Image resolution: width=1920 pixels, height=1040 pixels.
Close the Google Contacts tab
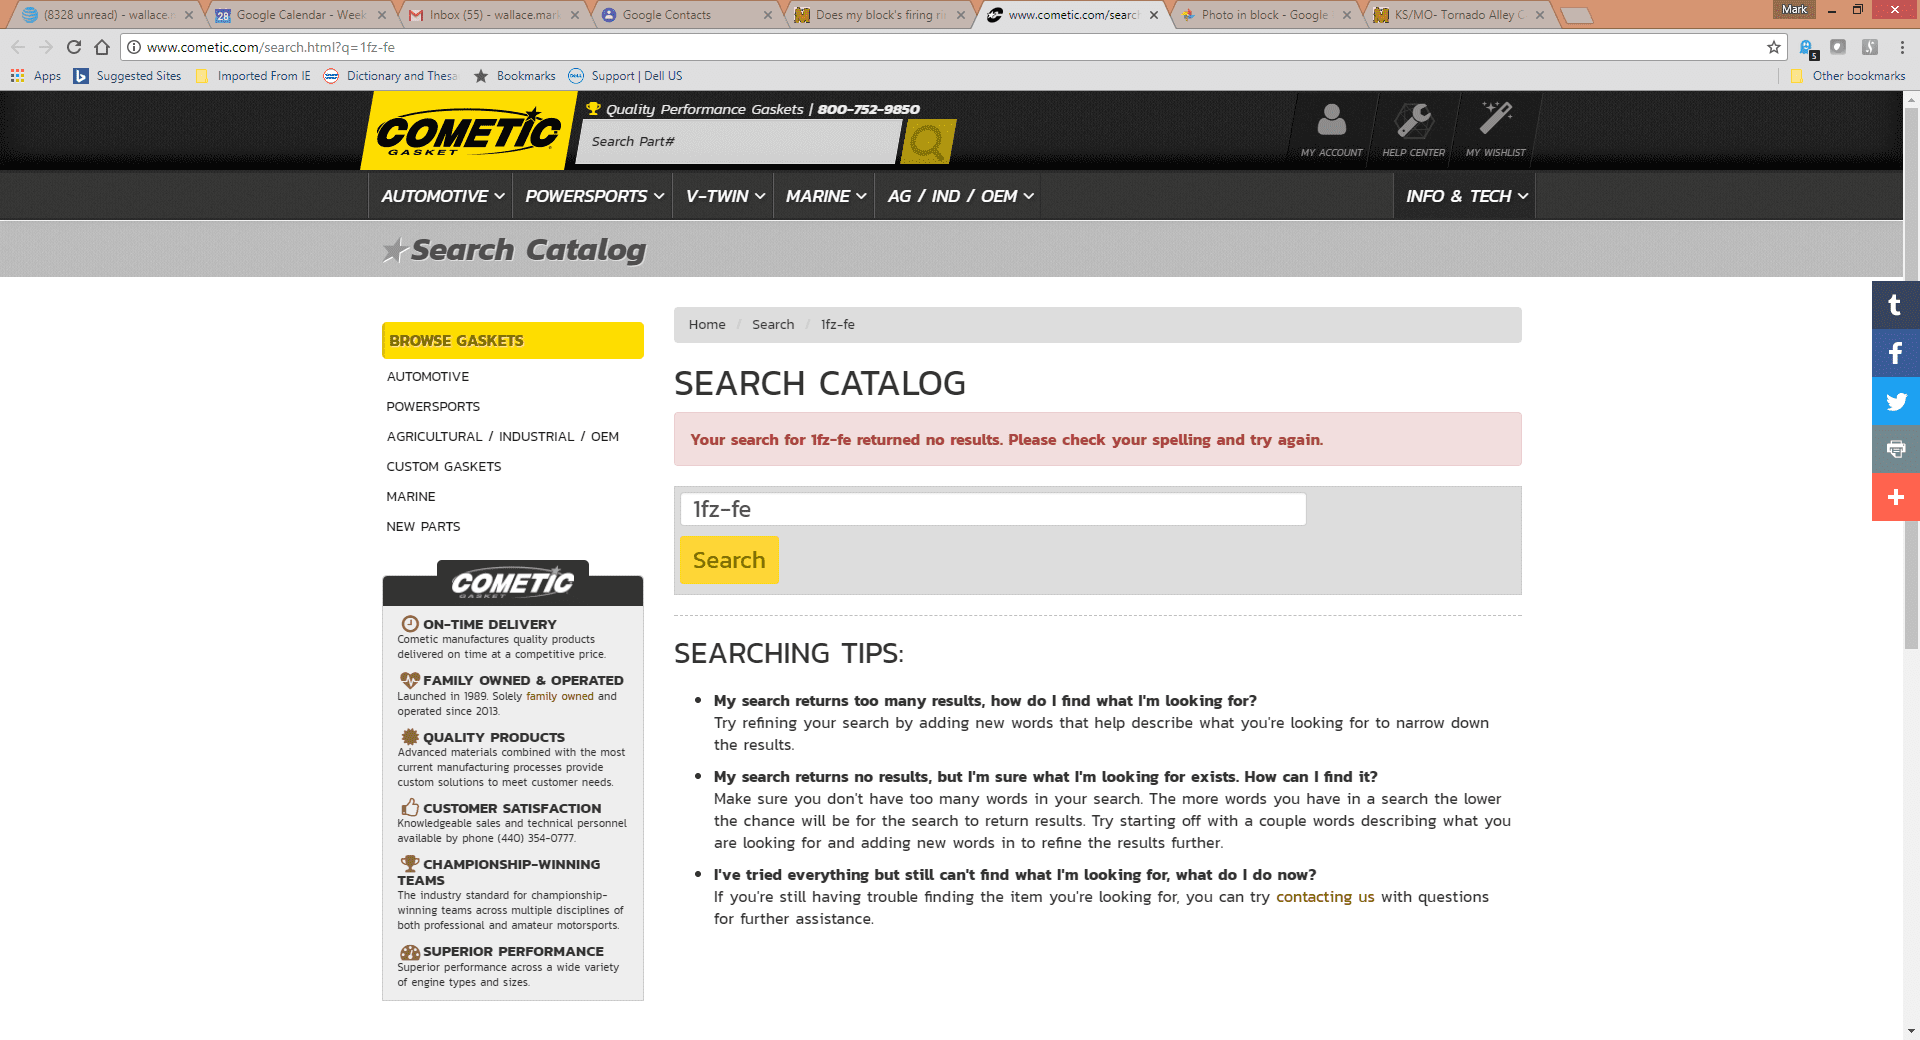click(x=768, y=15)
